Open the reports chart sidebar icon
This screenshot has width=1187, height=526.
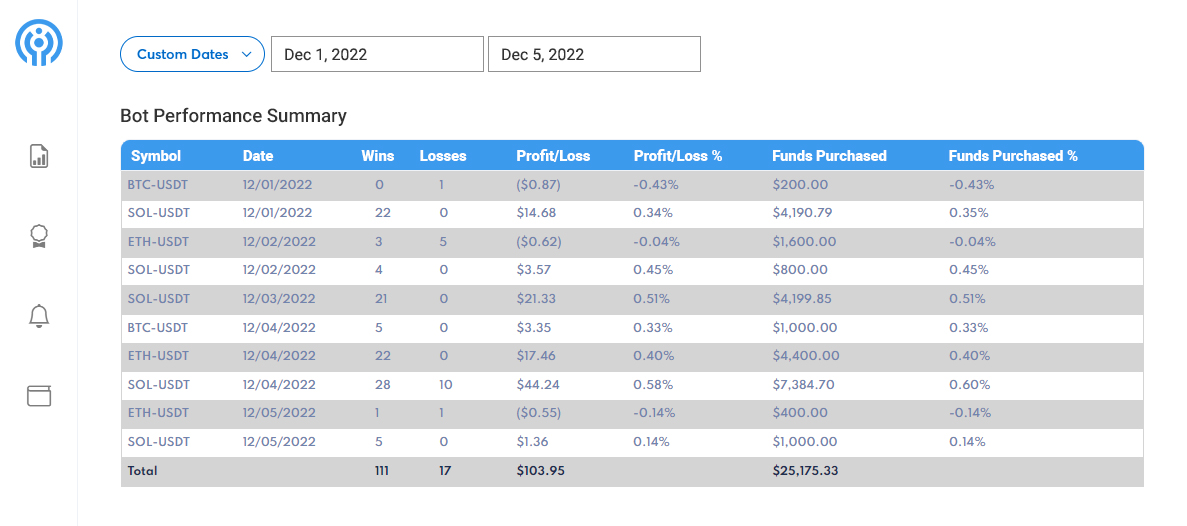39,156
